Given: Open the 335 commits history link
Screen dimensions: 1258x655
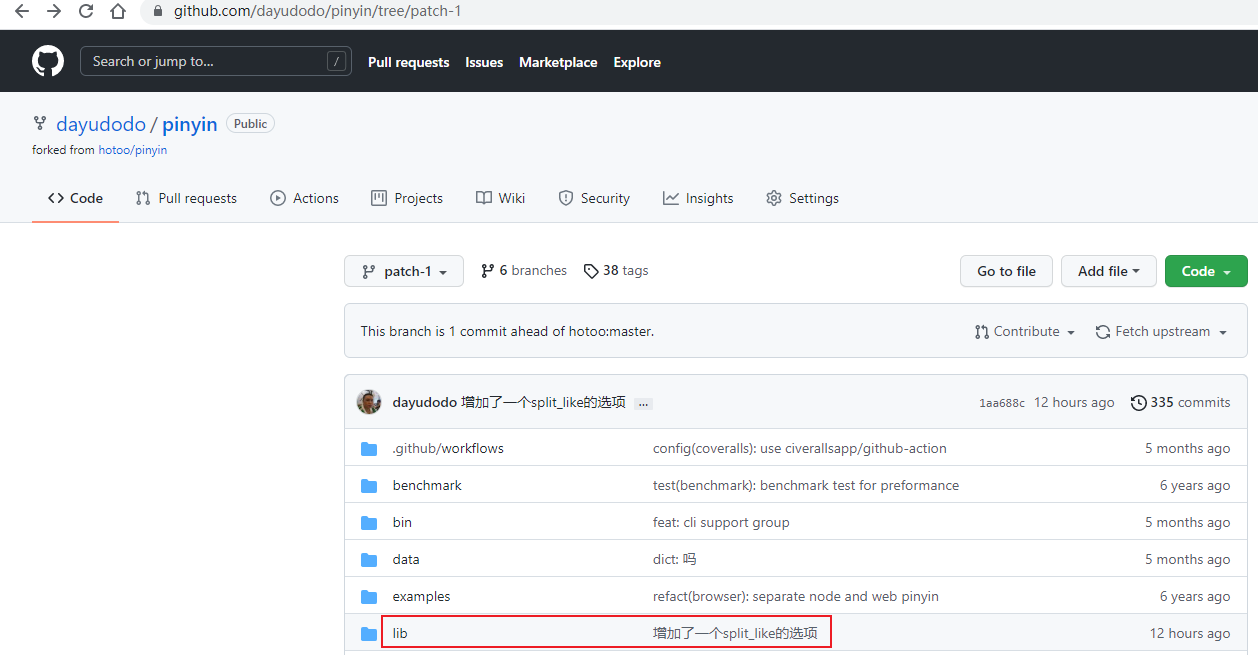Looking at the screenshot, I should (1180, 403).
